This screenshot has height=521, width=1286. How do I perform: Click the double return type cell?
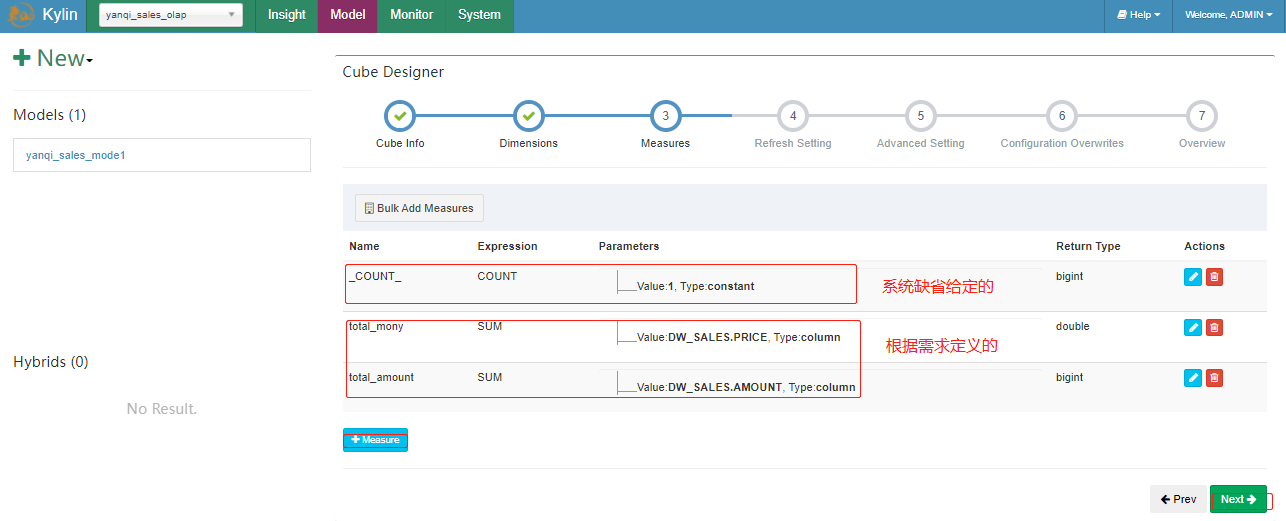(1073, 326)
